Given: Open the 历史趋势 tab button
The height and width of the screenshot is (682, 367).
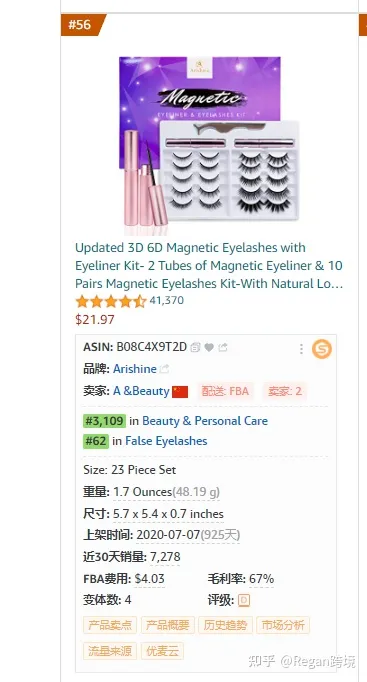Looking at the screenshot, I should pyautogui.click(x=225, y=625).
